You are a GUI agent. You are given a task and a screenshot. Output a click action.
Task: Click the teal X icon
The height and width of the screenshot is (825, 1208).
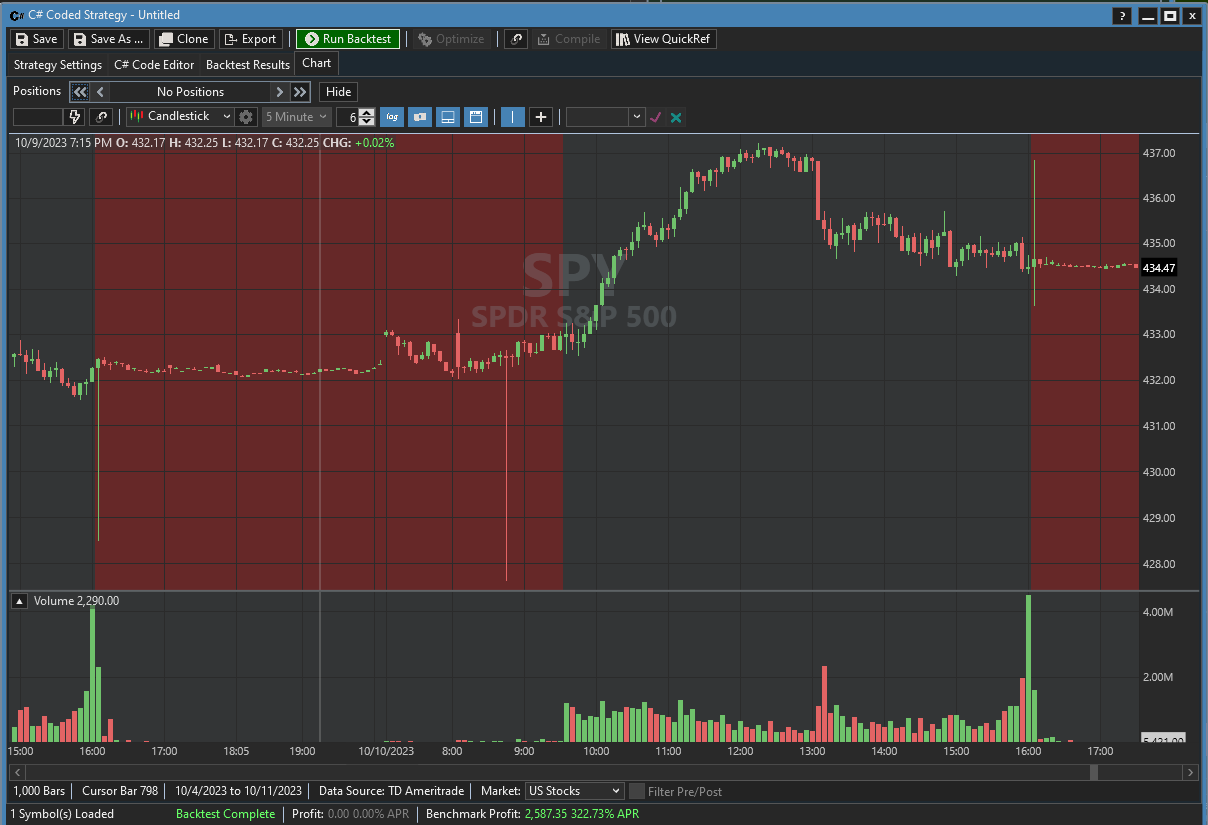coord(677,117)
